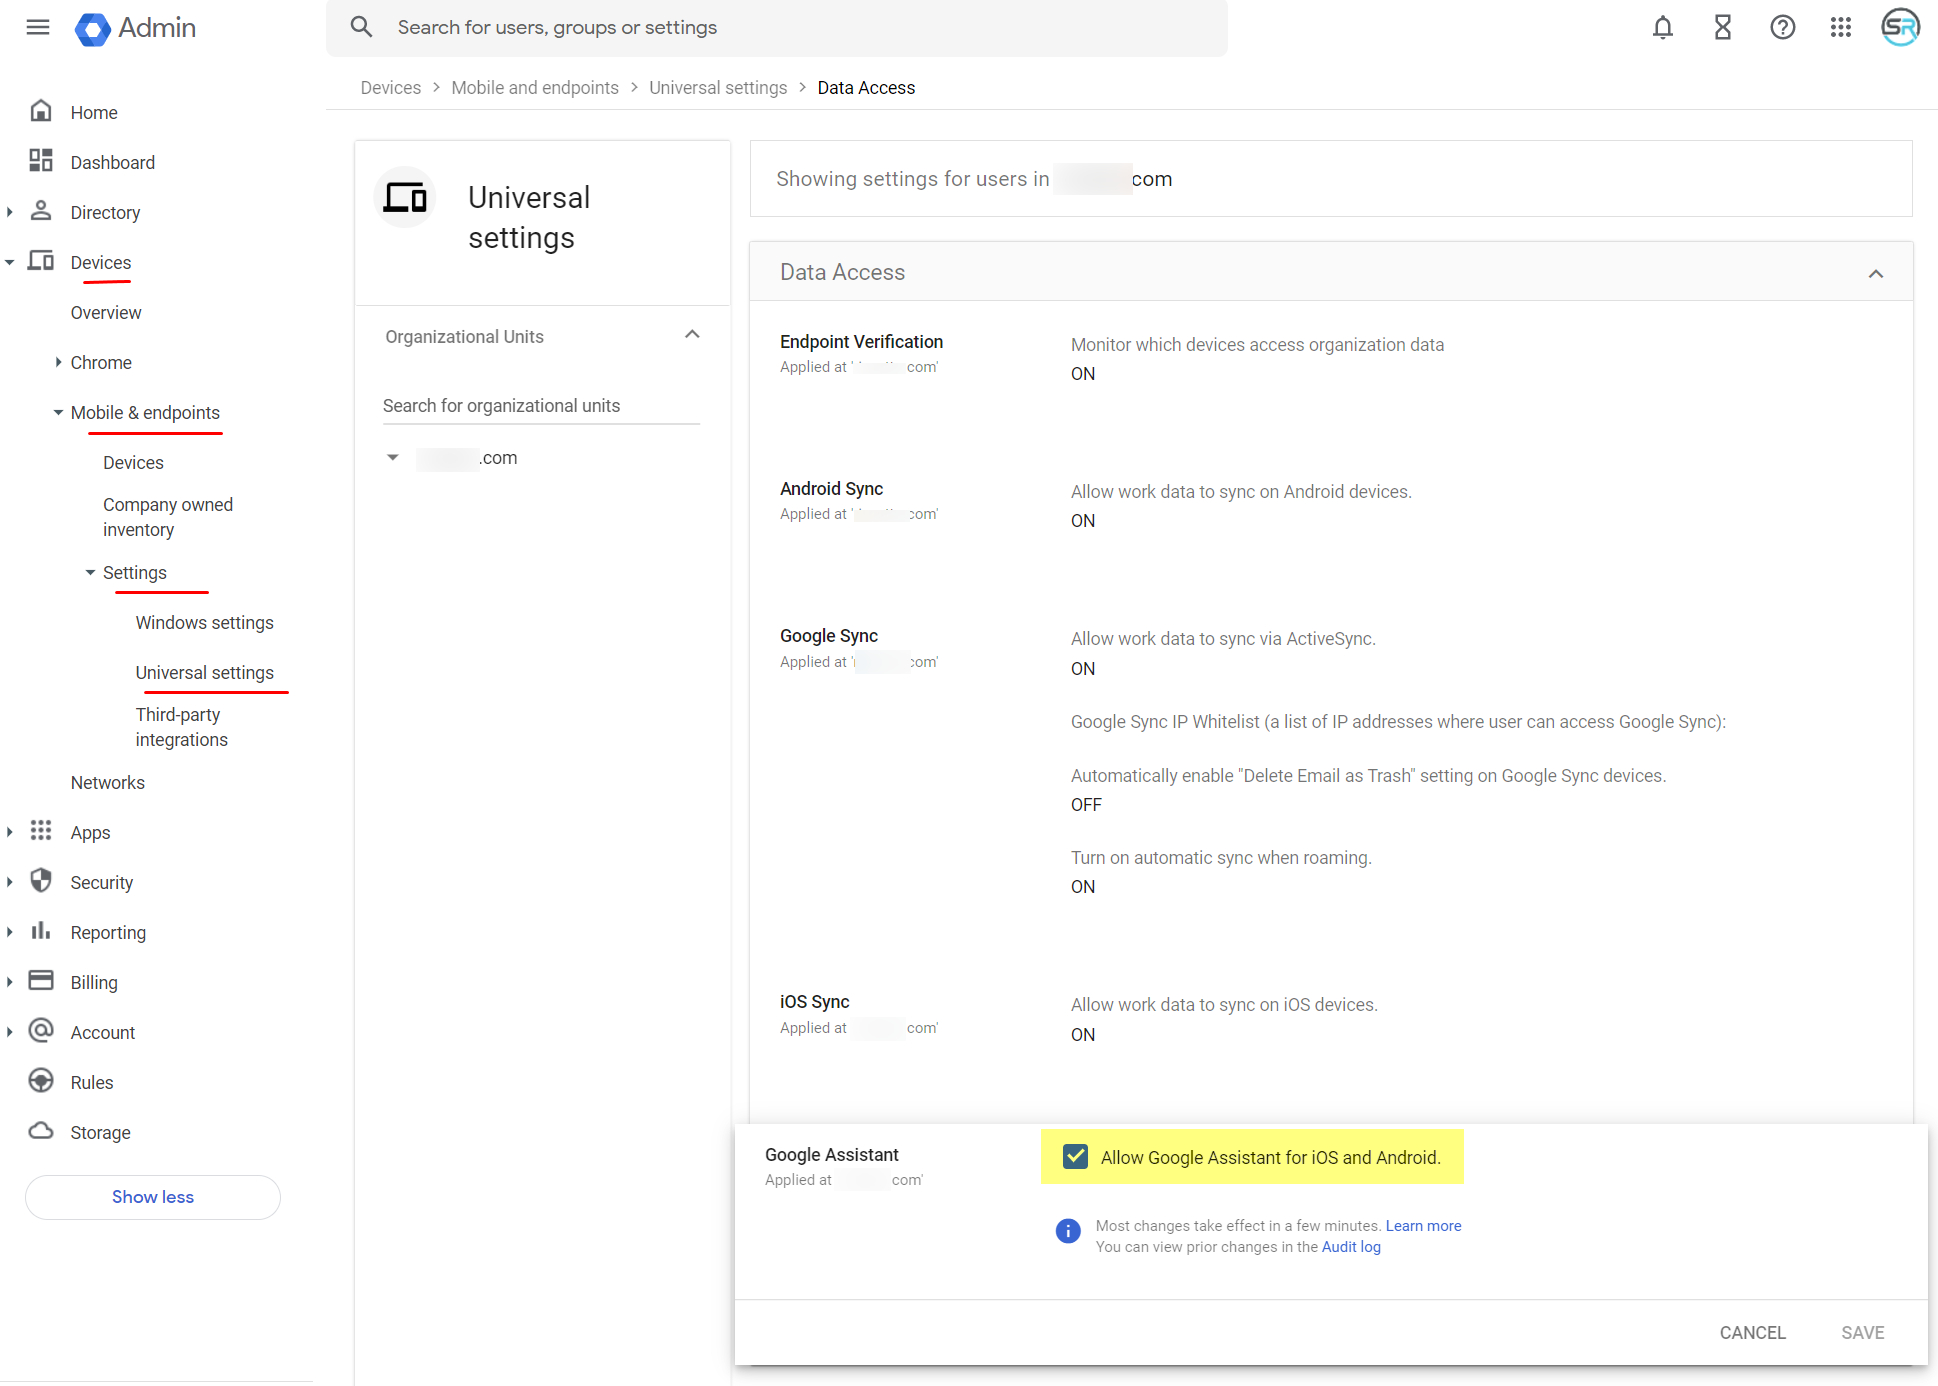The height and width of the screenshot is (1386, 1938).
Task: Click the Google Admin logo
Action: click(136, 28)
